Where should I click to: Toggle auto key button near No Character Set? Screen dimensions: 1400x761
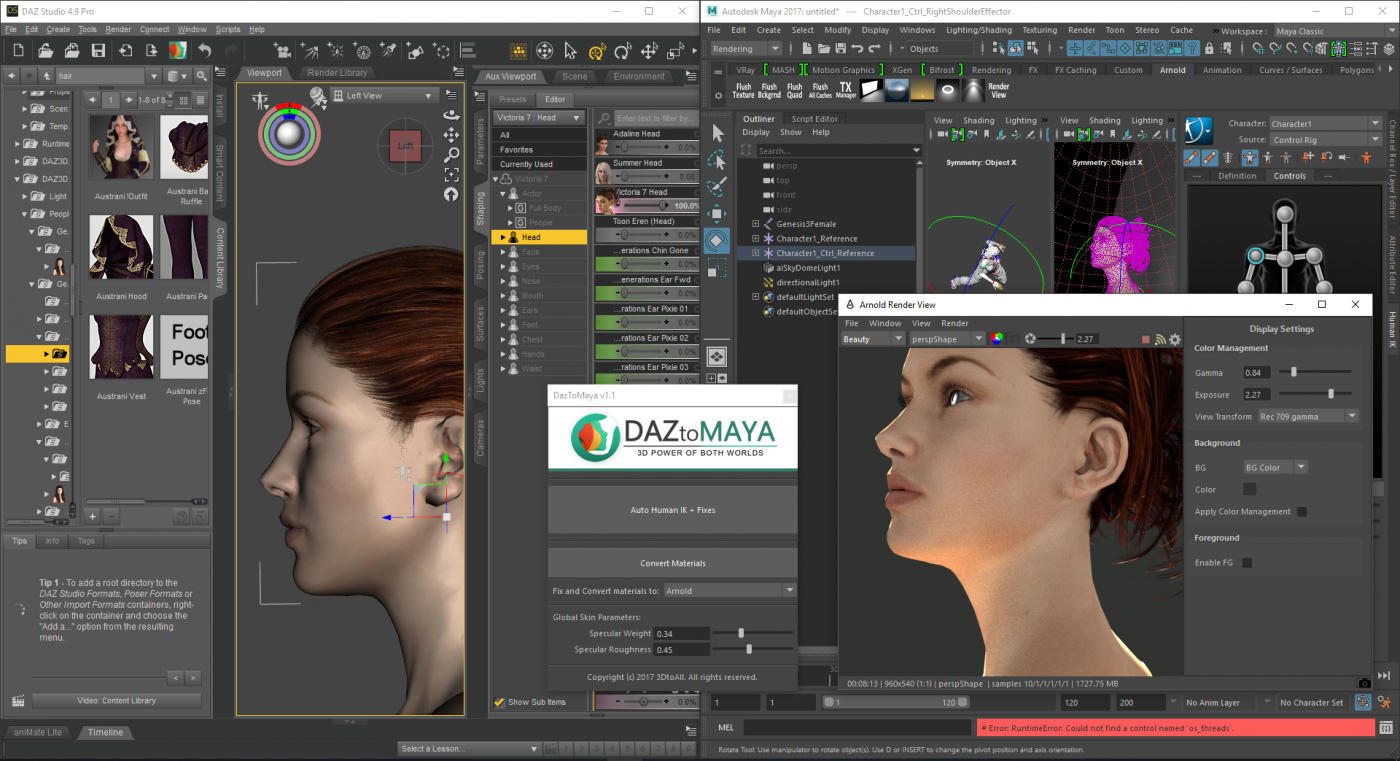click(1364, 703)
